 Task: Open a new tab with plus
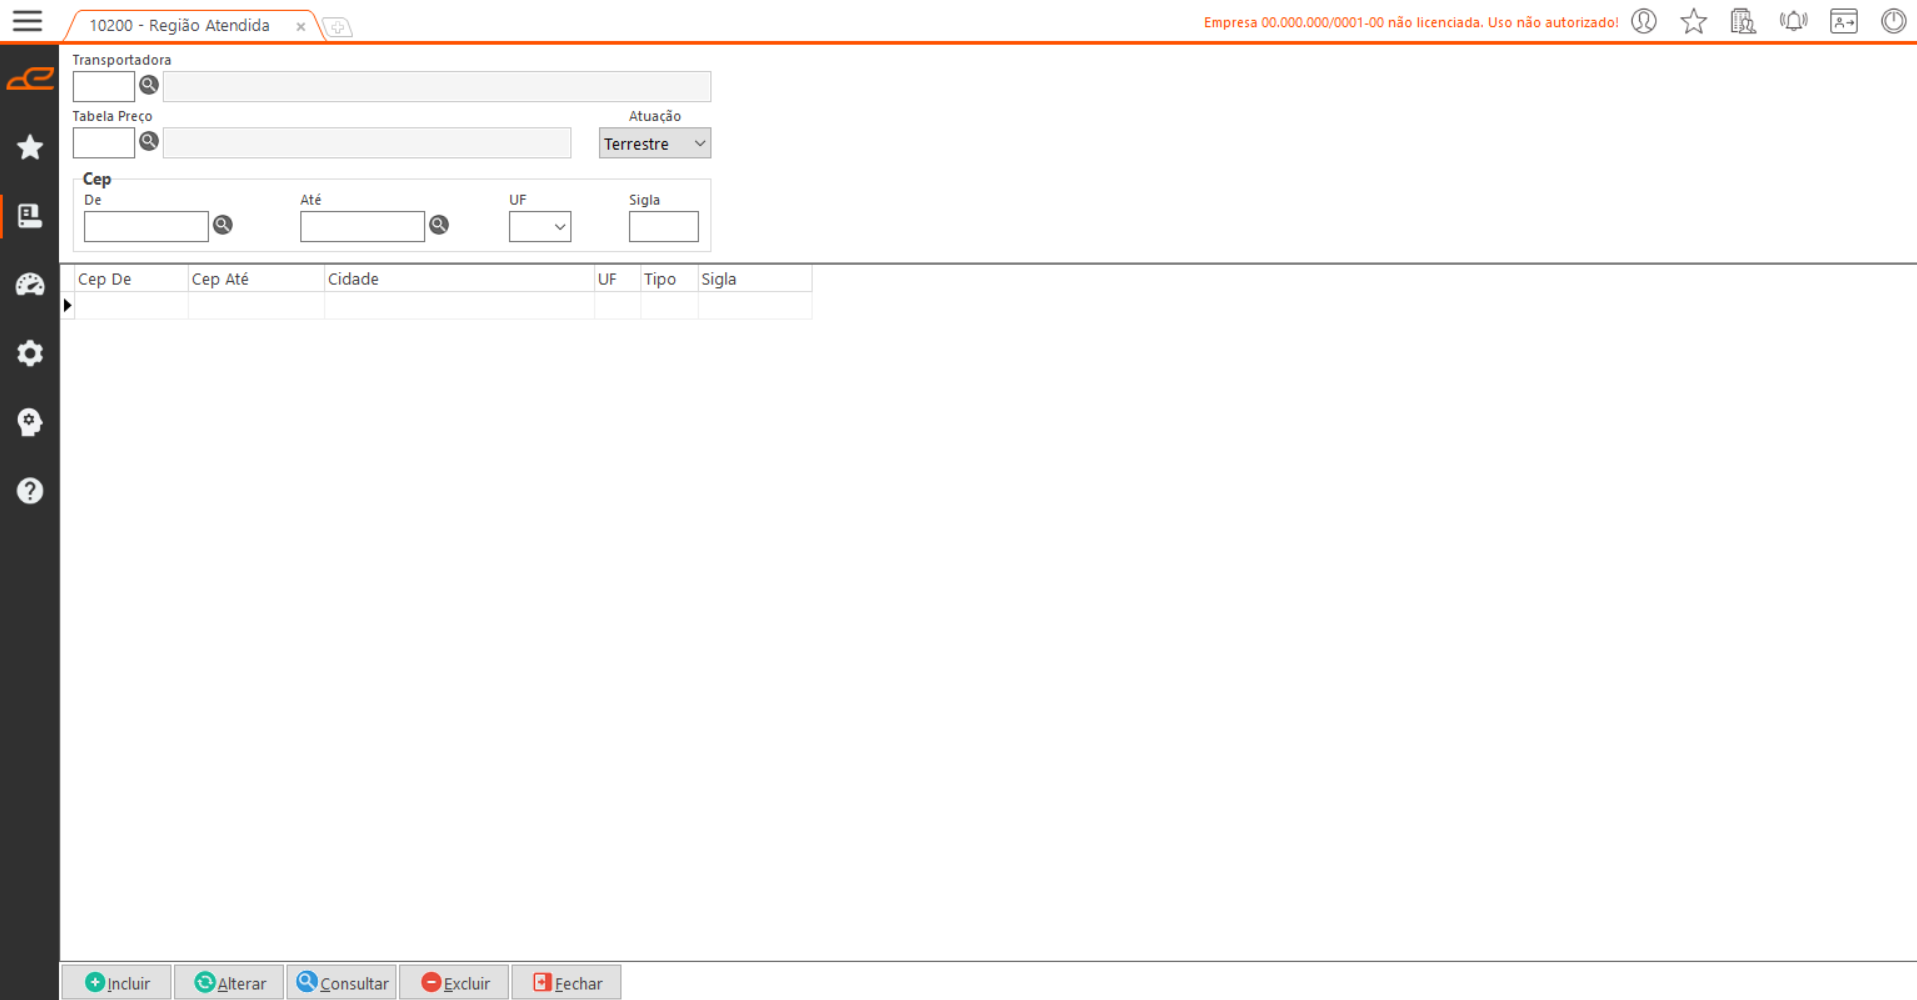pyautogui.click(x=338, y=27)
